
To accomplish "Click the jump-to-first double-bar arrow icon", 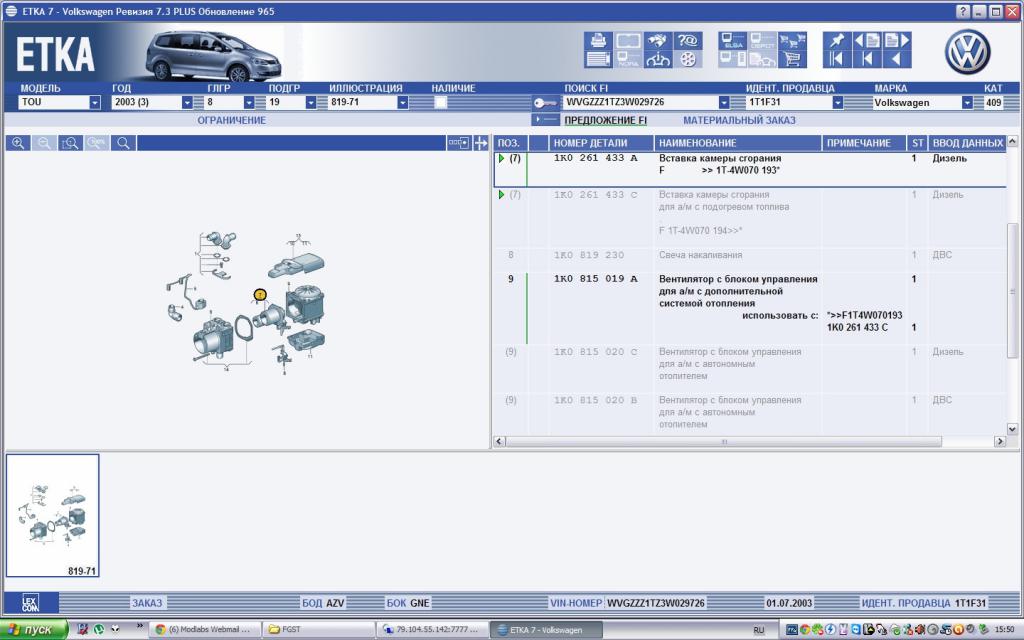I will point(837,59).
